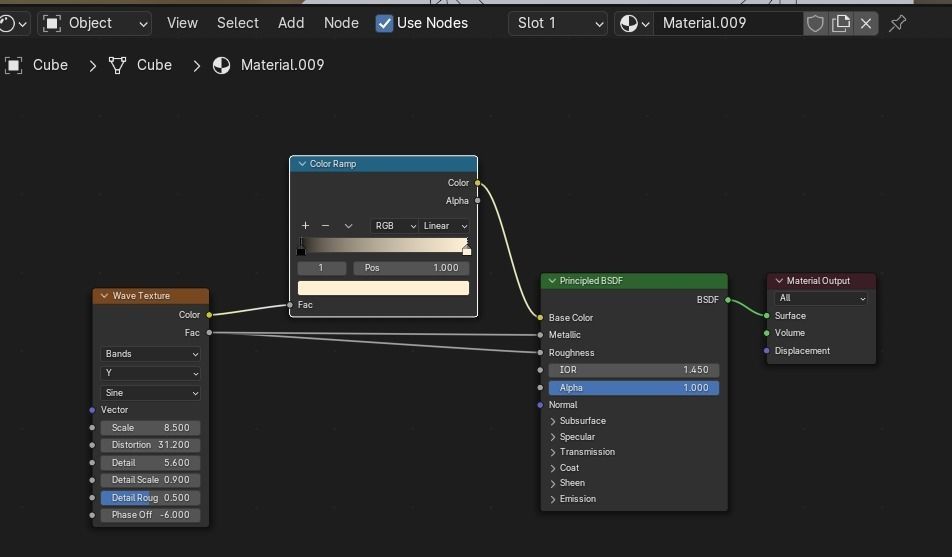Viewport: 952px width, 557px height.
Task: Unlink Material.009 with the X icon
Action: (x=866, y=24)
